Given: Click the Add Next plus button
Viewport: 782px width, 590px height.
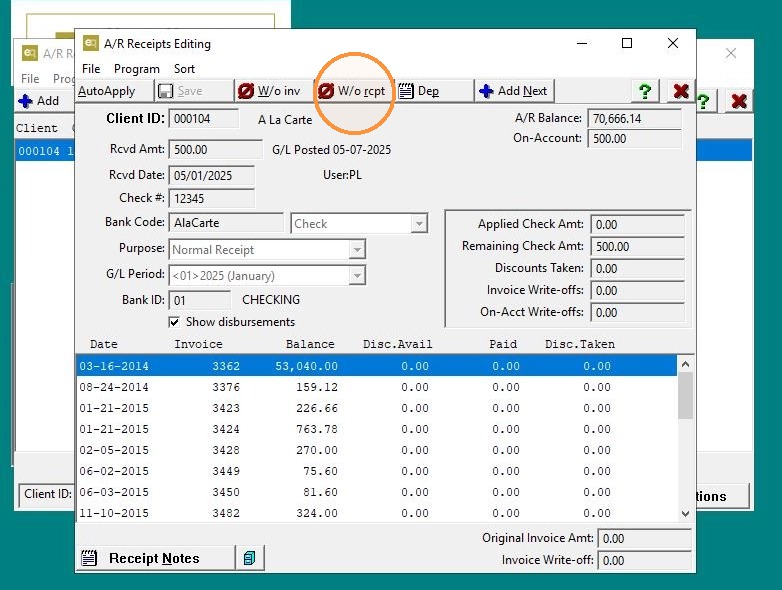Looking at the screenshot, I should tap(514, 91).
